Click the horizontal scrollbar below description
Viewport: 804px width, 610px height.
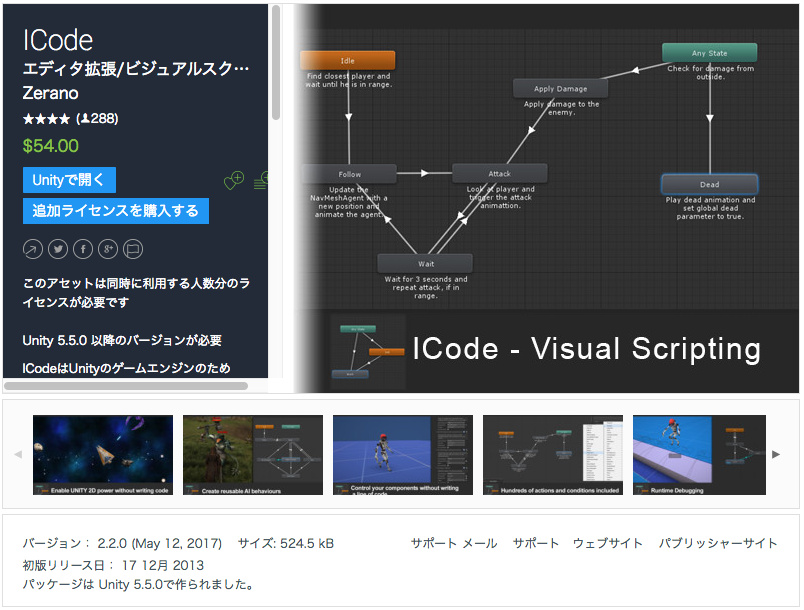[x=126, y=385]
